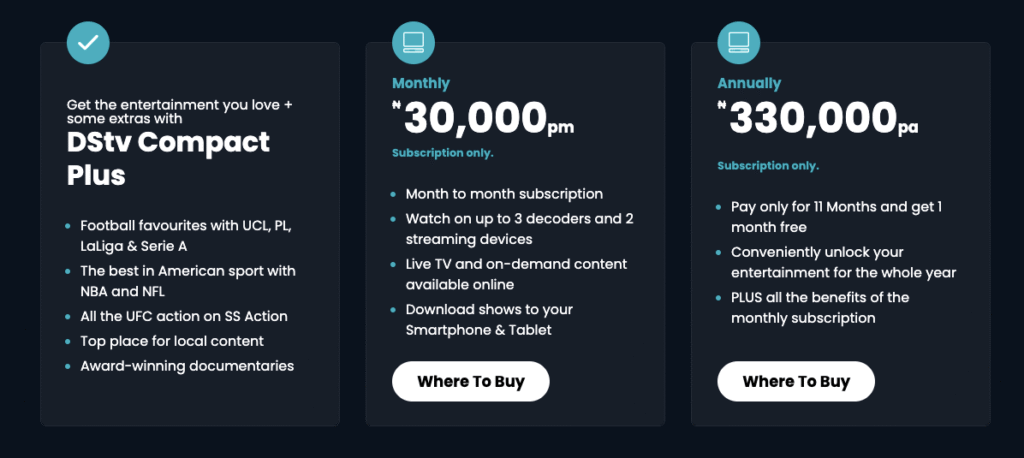The width and height of the screenshot is (1024, 458).
Task: Select the Annually plan heading
Action: click(749, 83)
